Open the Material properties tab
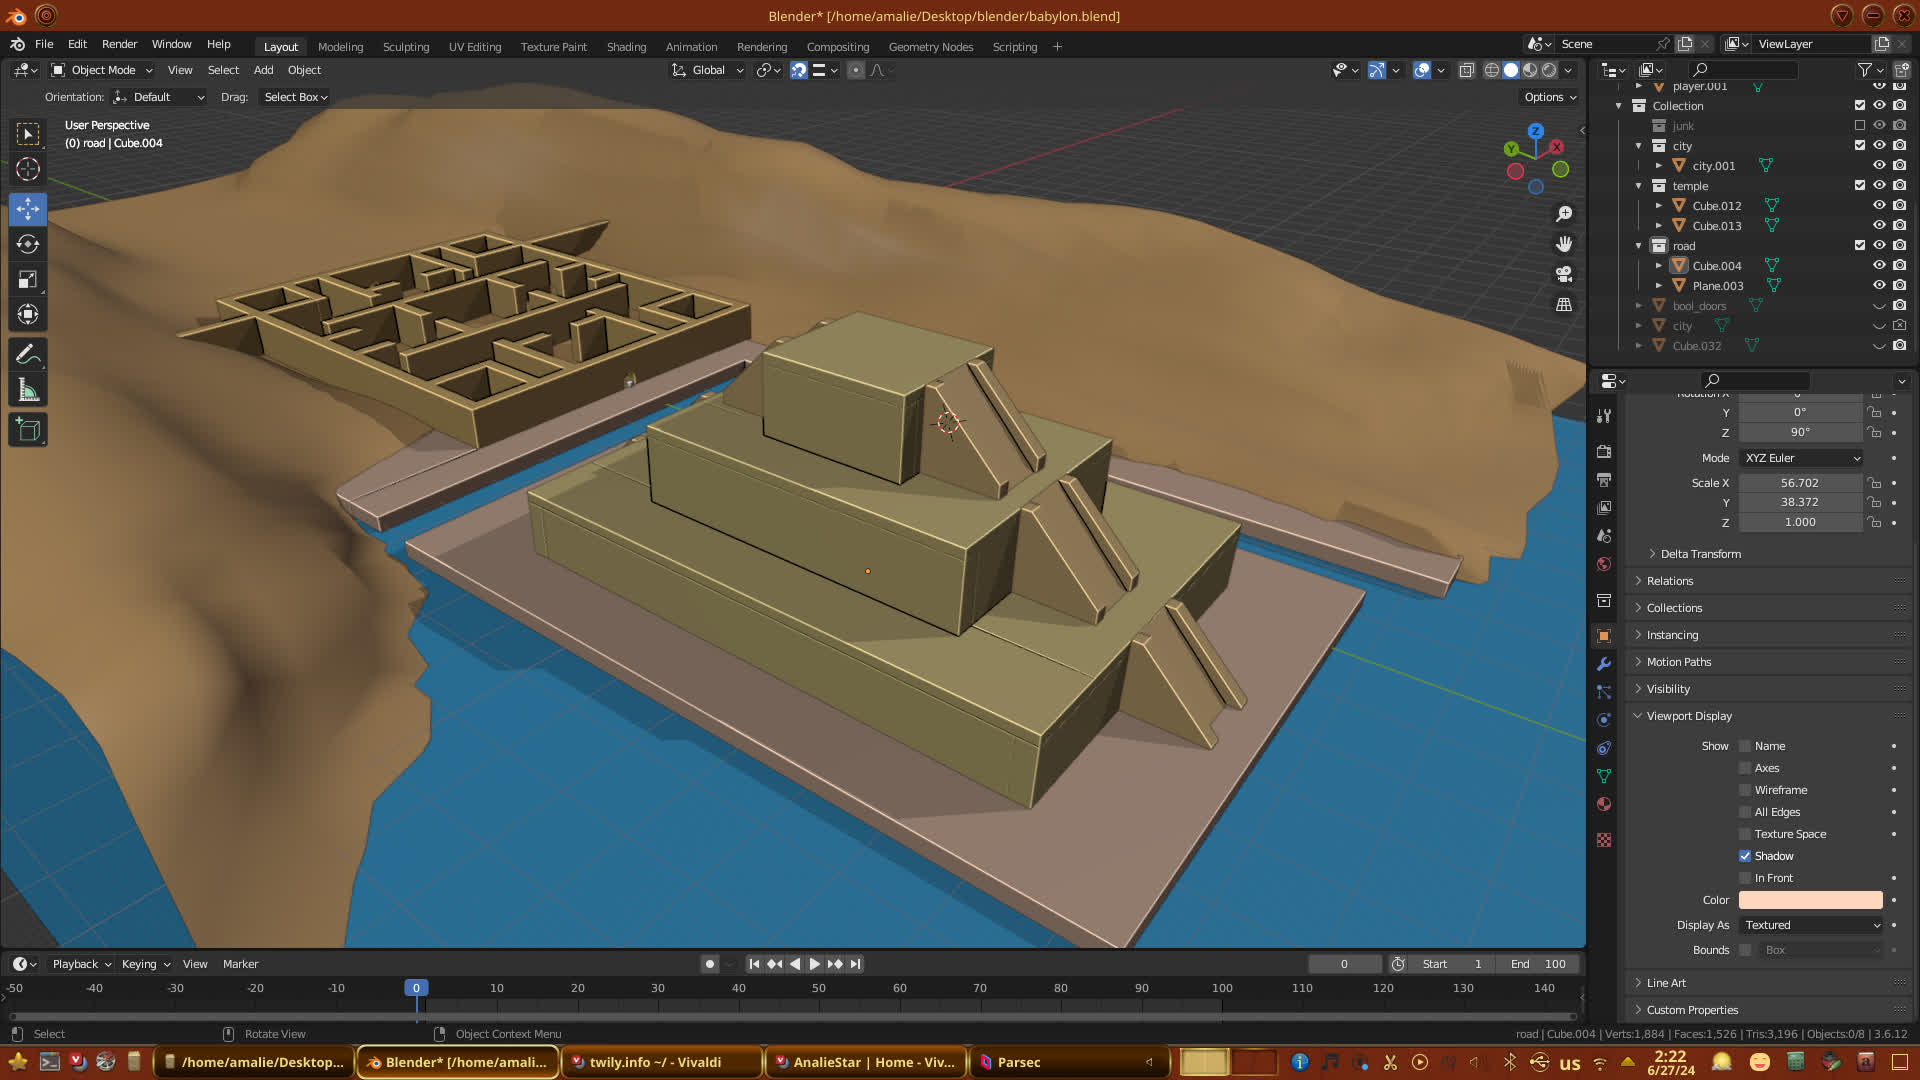Viewport: 1920px width, 1080px height. pos(1604,804)
